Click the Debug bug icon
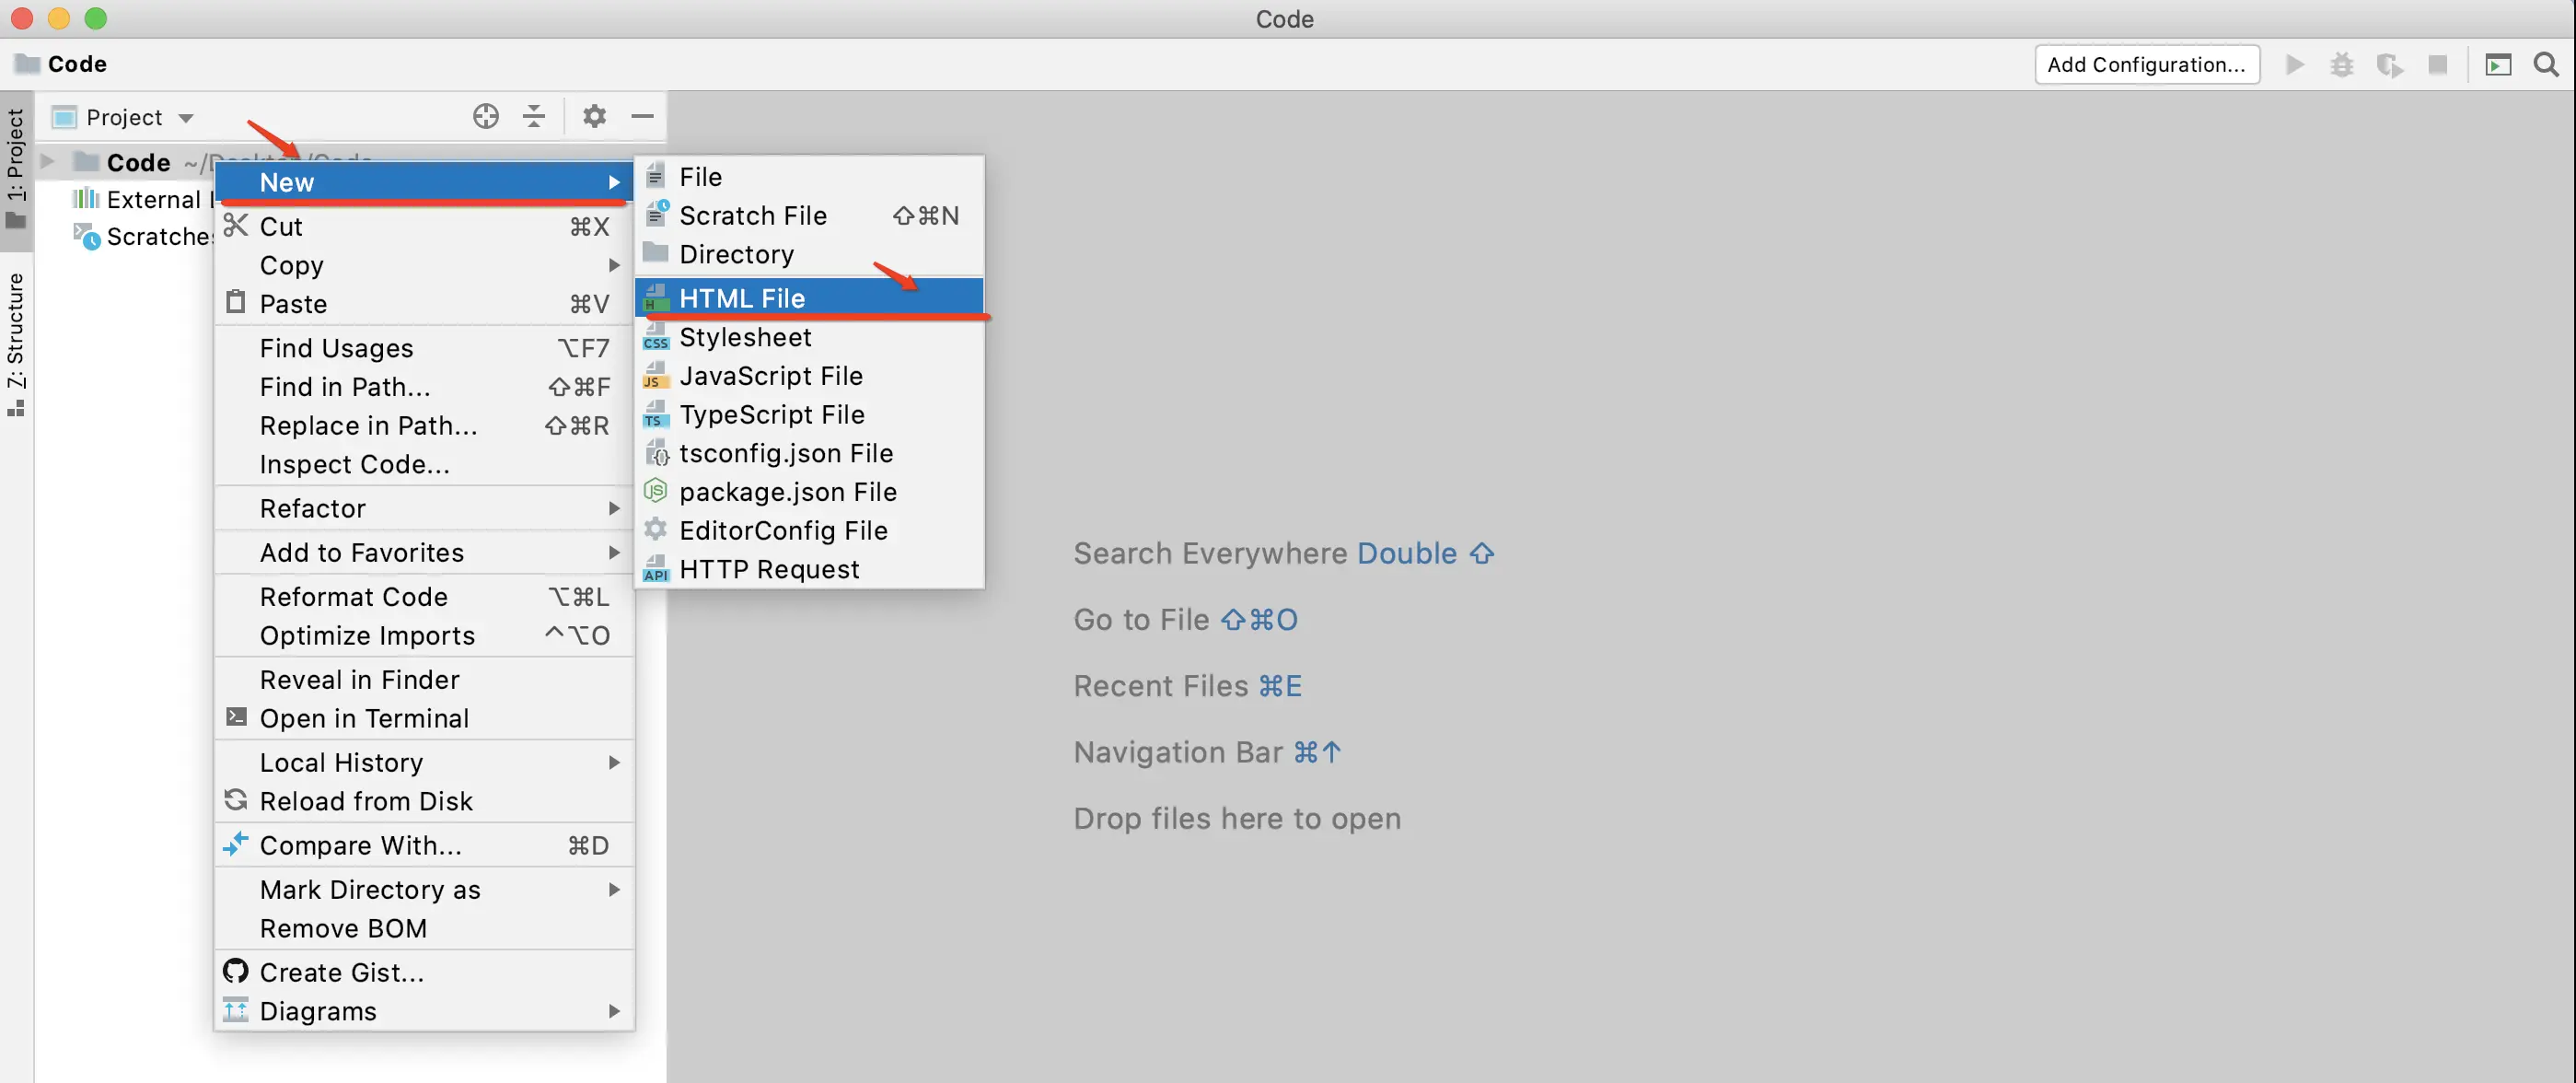 [x=2342, y=65]
